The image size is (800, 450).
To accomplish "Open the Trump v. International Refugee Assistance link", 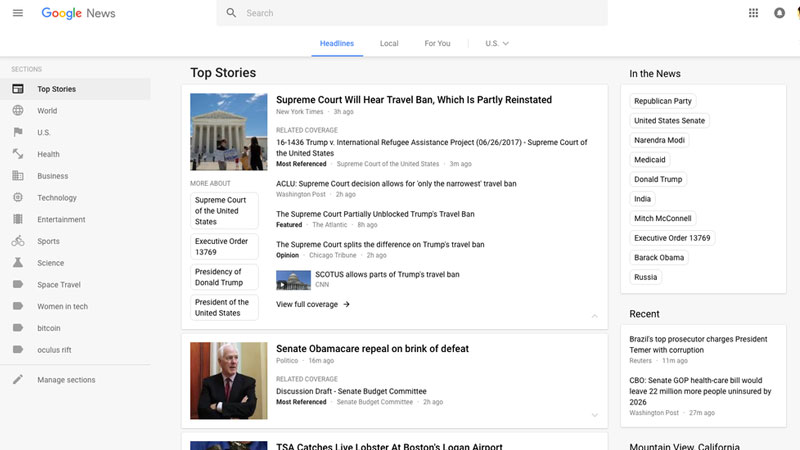I will [x=432, y=147].
